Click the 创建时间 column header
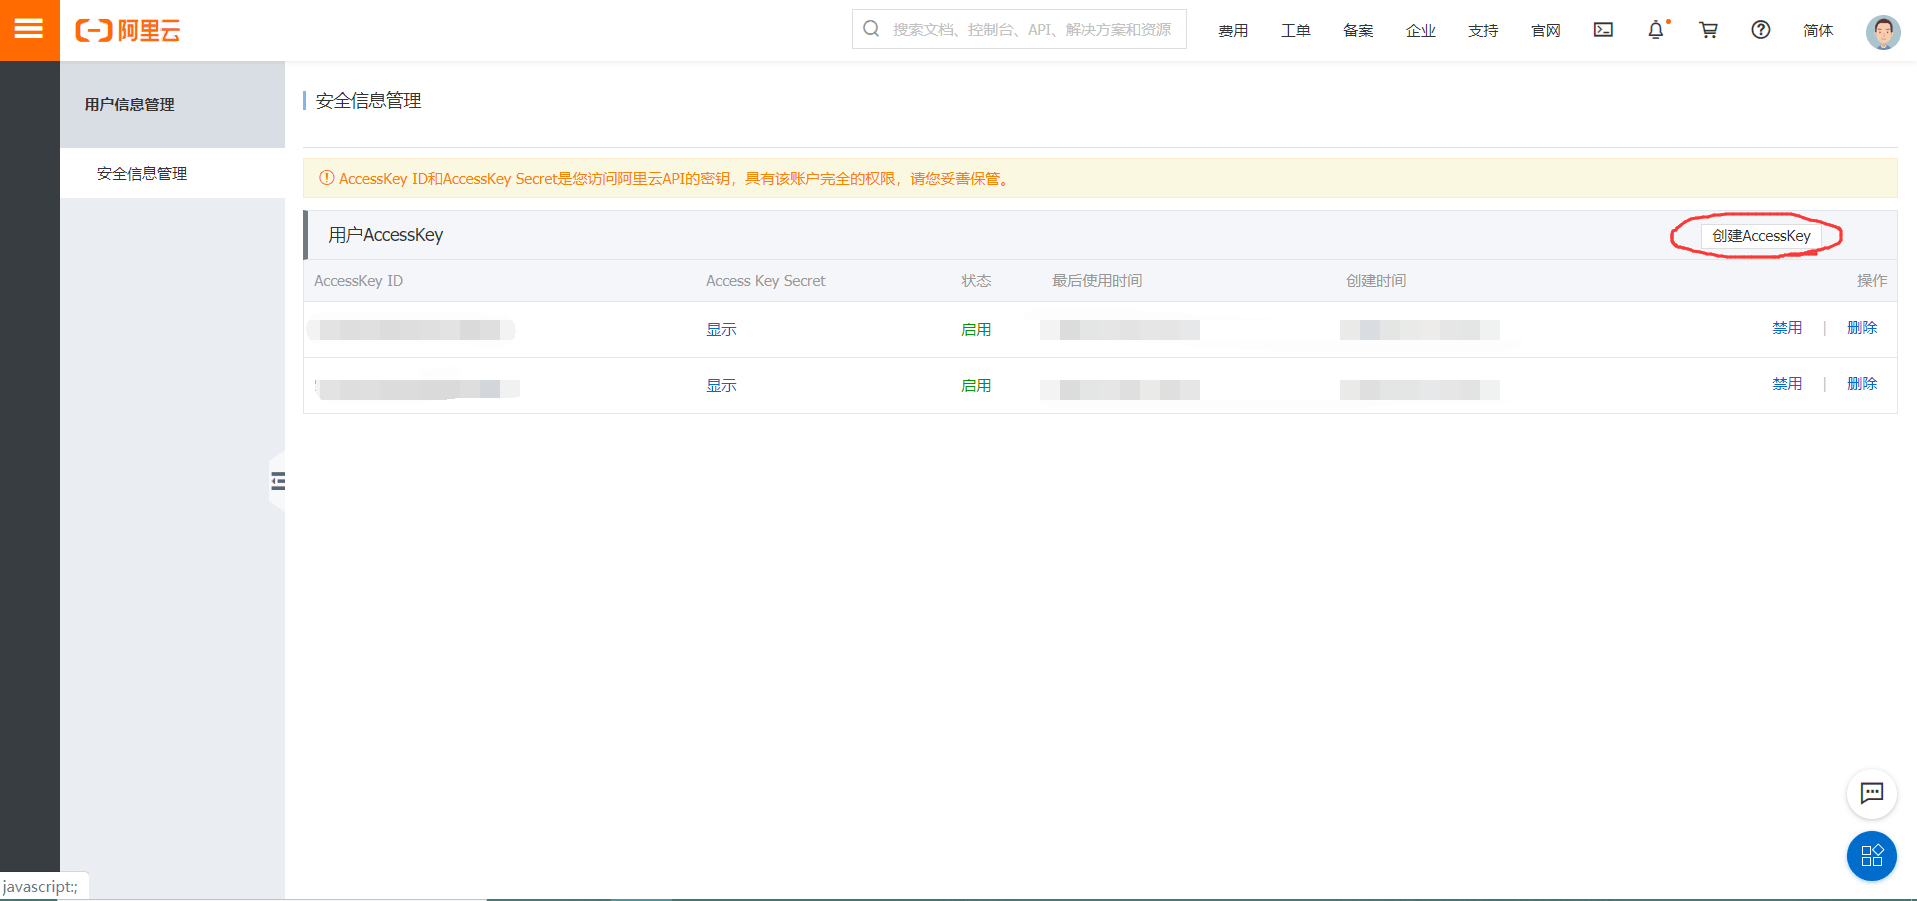 [1376, 281]
